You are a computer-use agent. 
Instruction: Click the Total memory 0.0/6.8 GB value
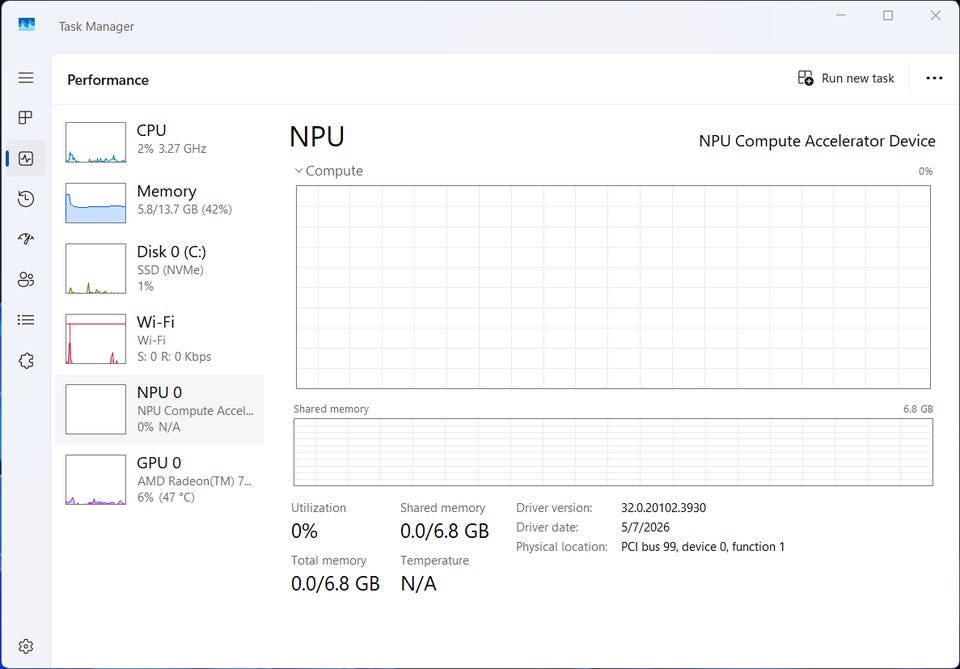(x=336, y=584)
